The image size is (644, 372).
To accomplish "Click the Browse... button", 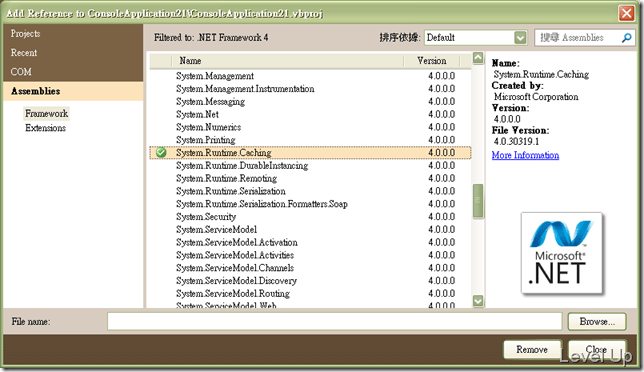I will coord(597,321).
